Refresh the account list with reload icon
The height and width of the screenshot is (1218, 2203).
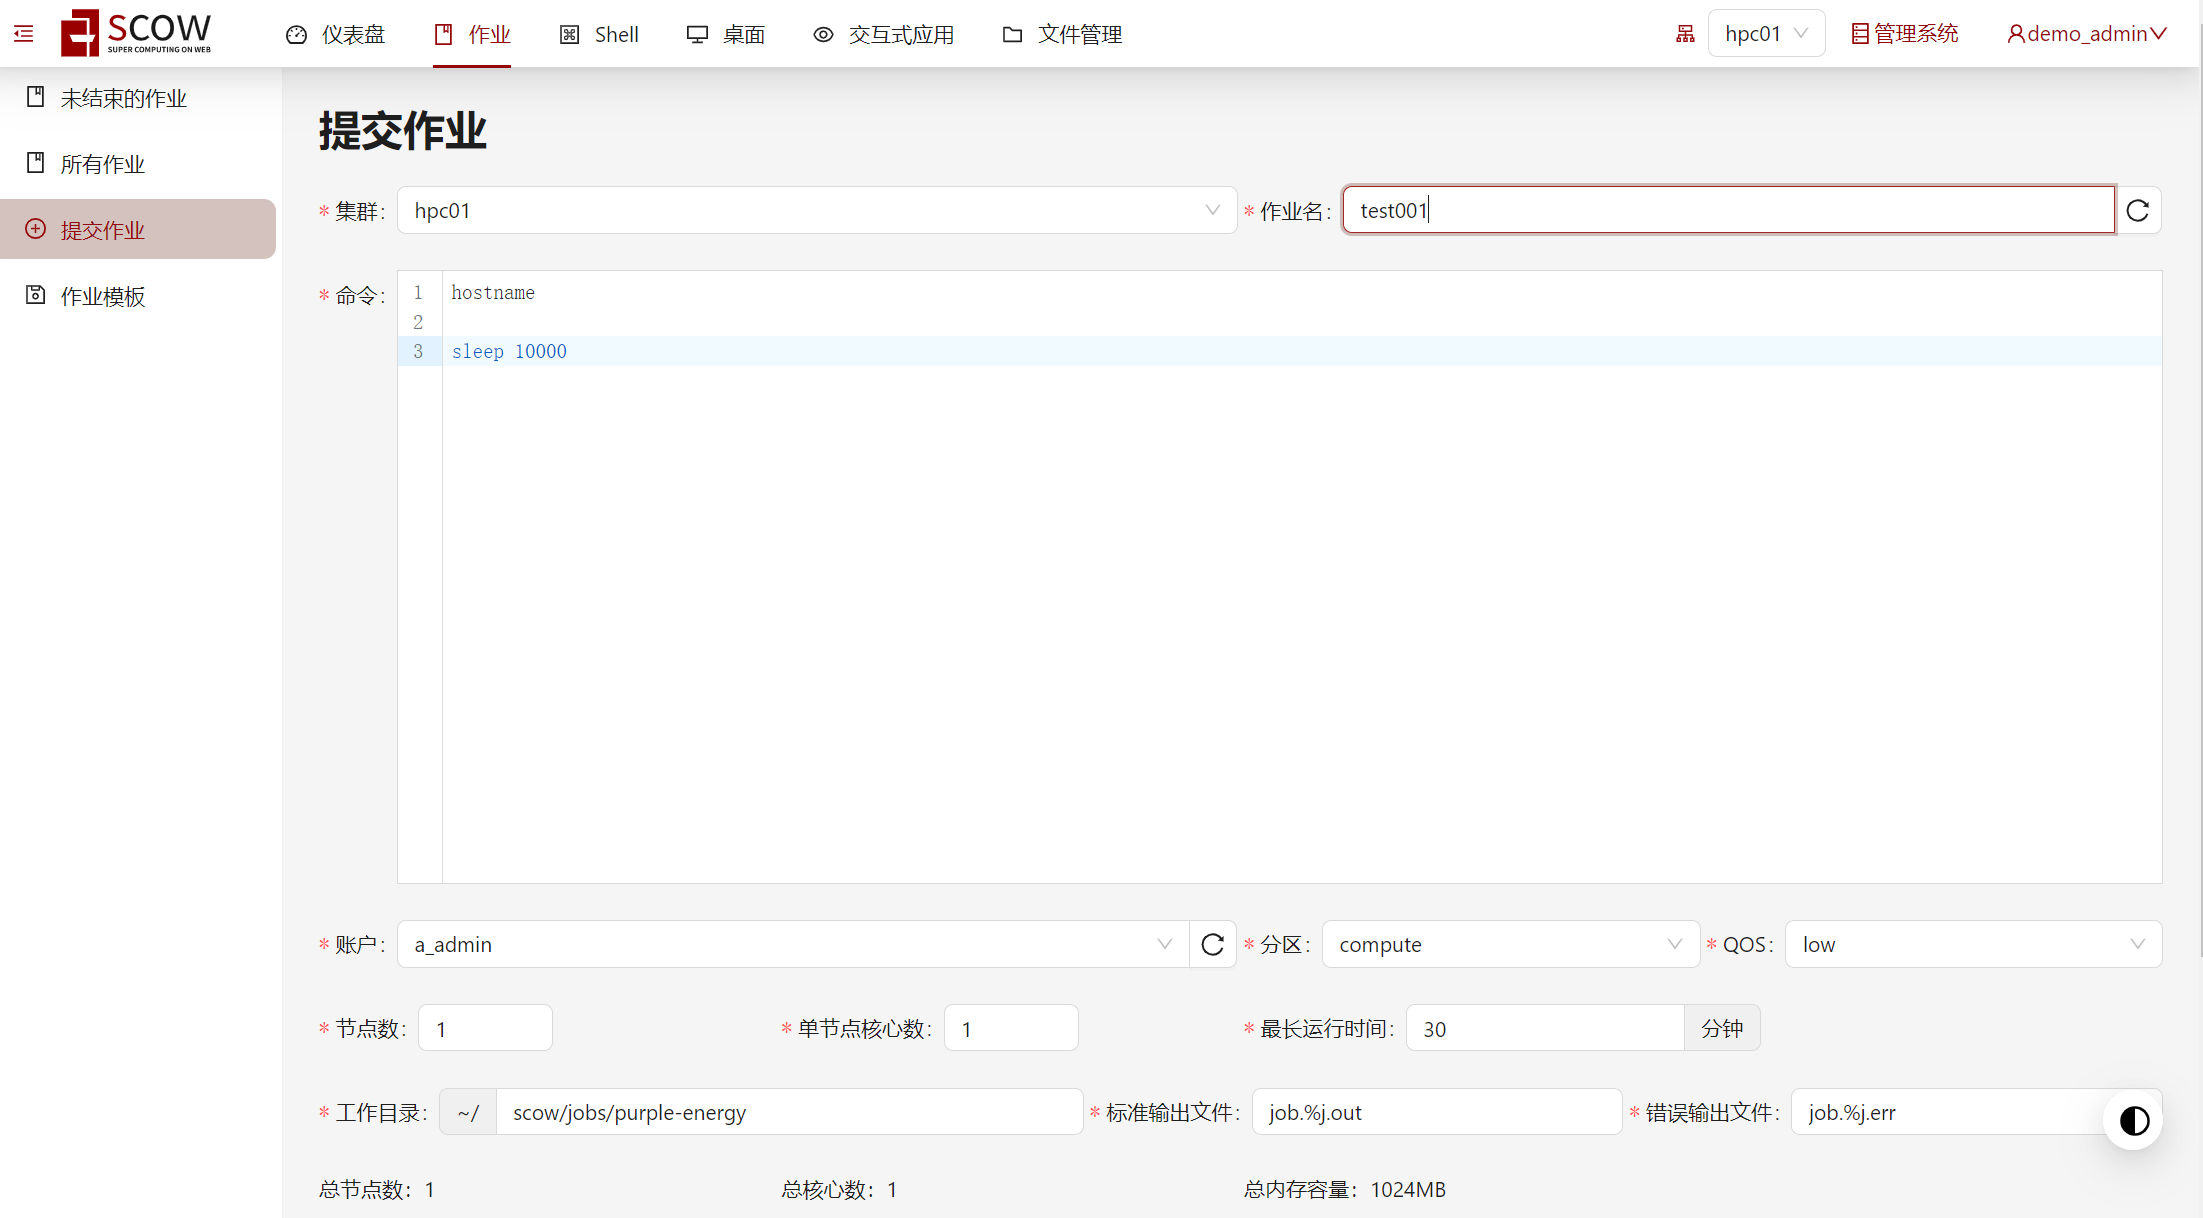point(1213,945)
